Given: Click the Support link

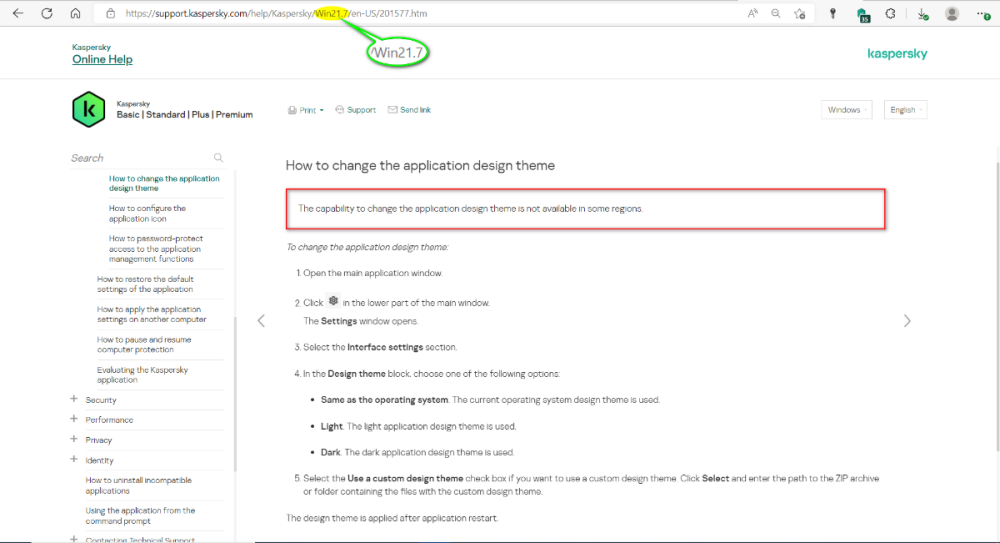Looking at the screenshot, I should pyautogui.click(x=355, y=110).
